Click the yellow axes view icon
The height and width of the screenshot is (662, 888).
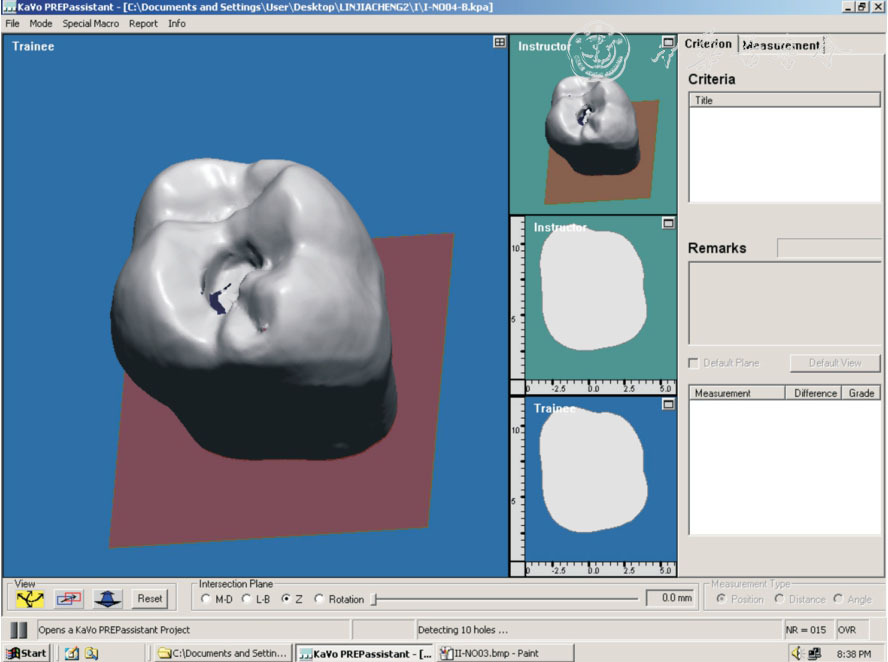(30, 599)
